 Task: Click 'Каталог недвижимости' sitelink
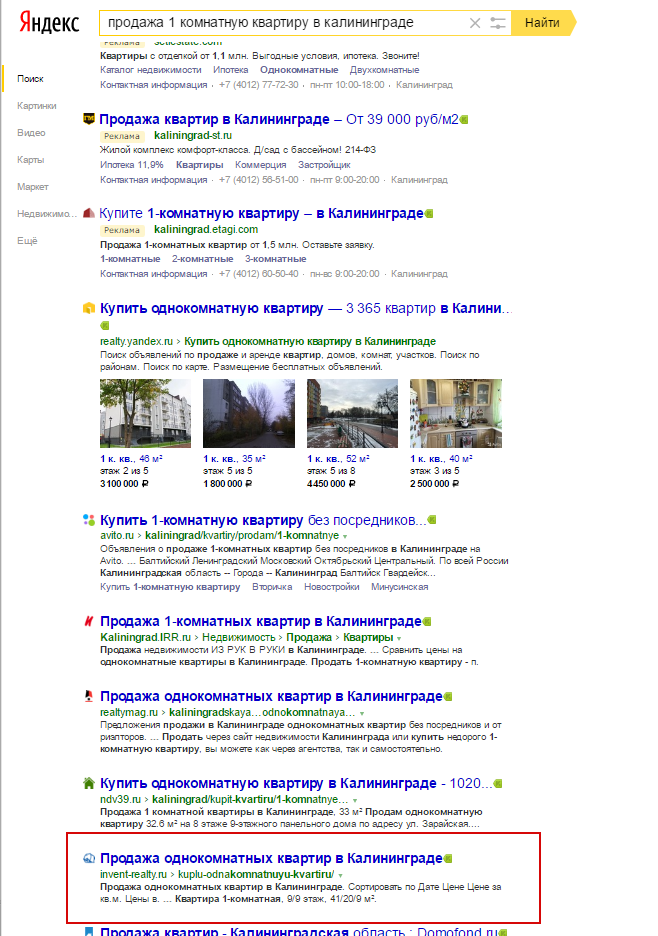pos(150,70)
